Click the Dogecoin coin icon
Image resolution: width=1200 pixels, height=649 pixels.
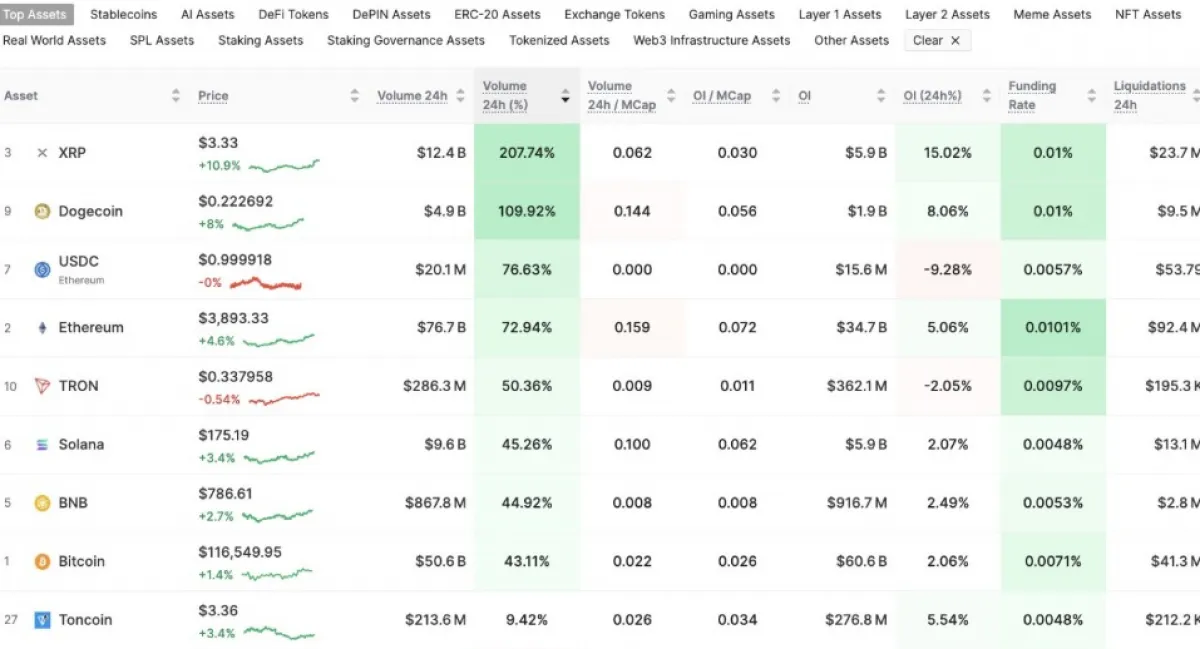point(42,211)
